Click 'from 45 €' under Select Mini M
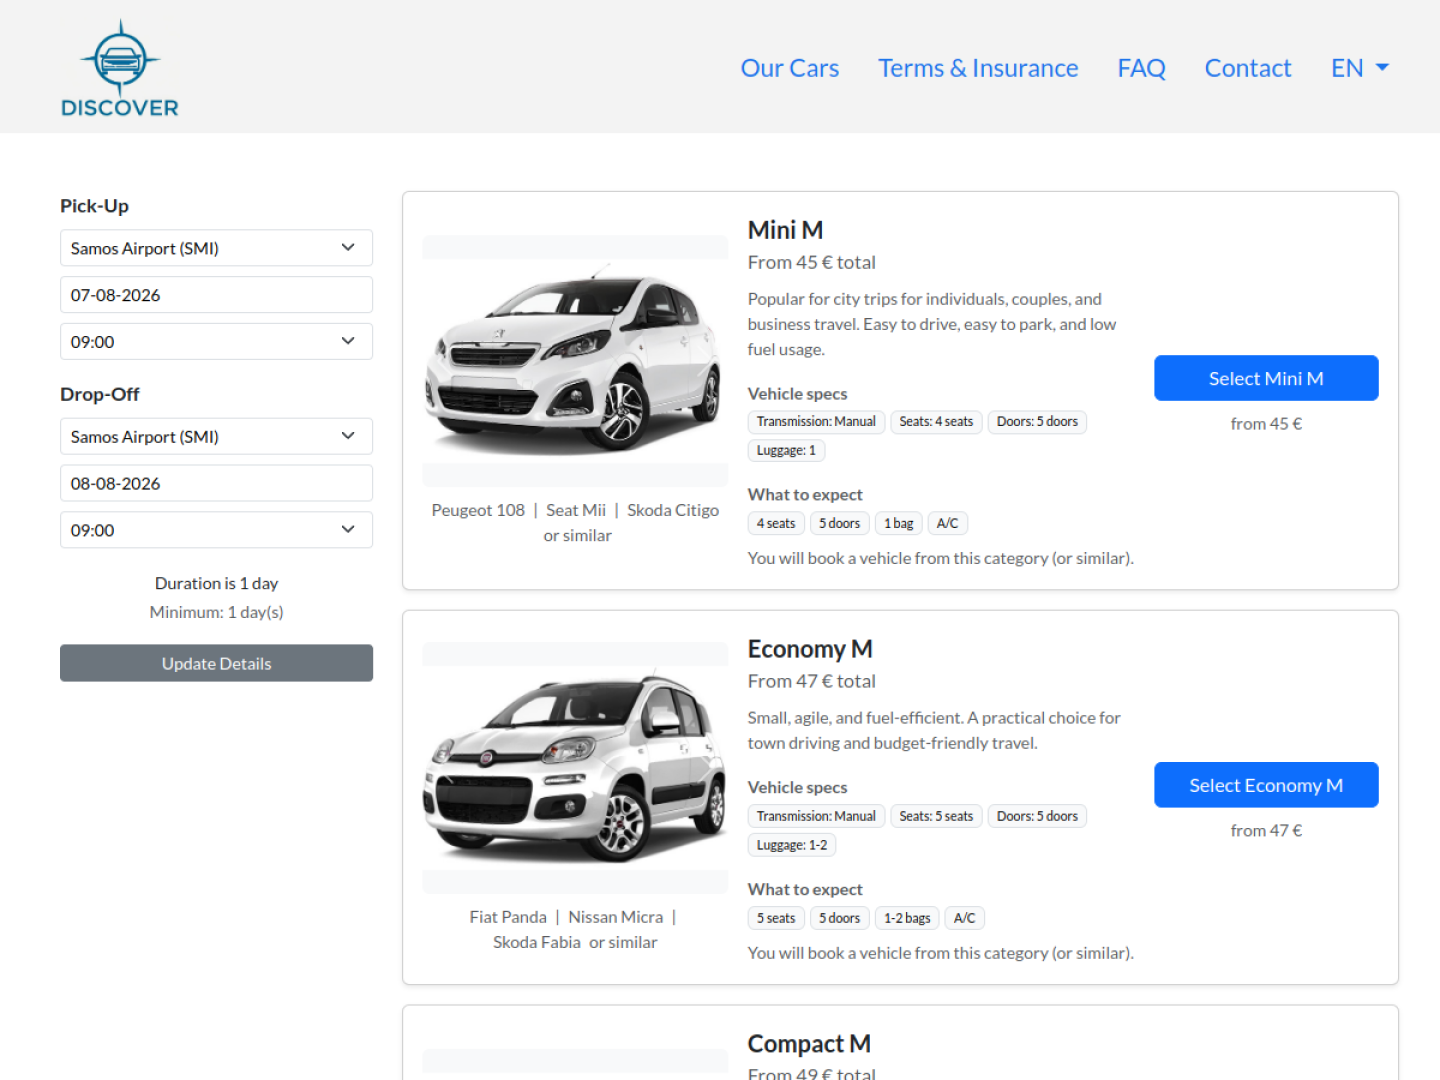The image size is (1440, 1080). tap(1266, 424)
